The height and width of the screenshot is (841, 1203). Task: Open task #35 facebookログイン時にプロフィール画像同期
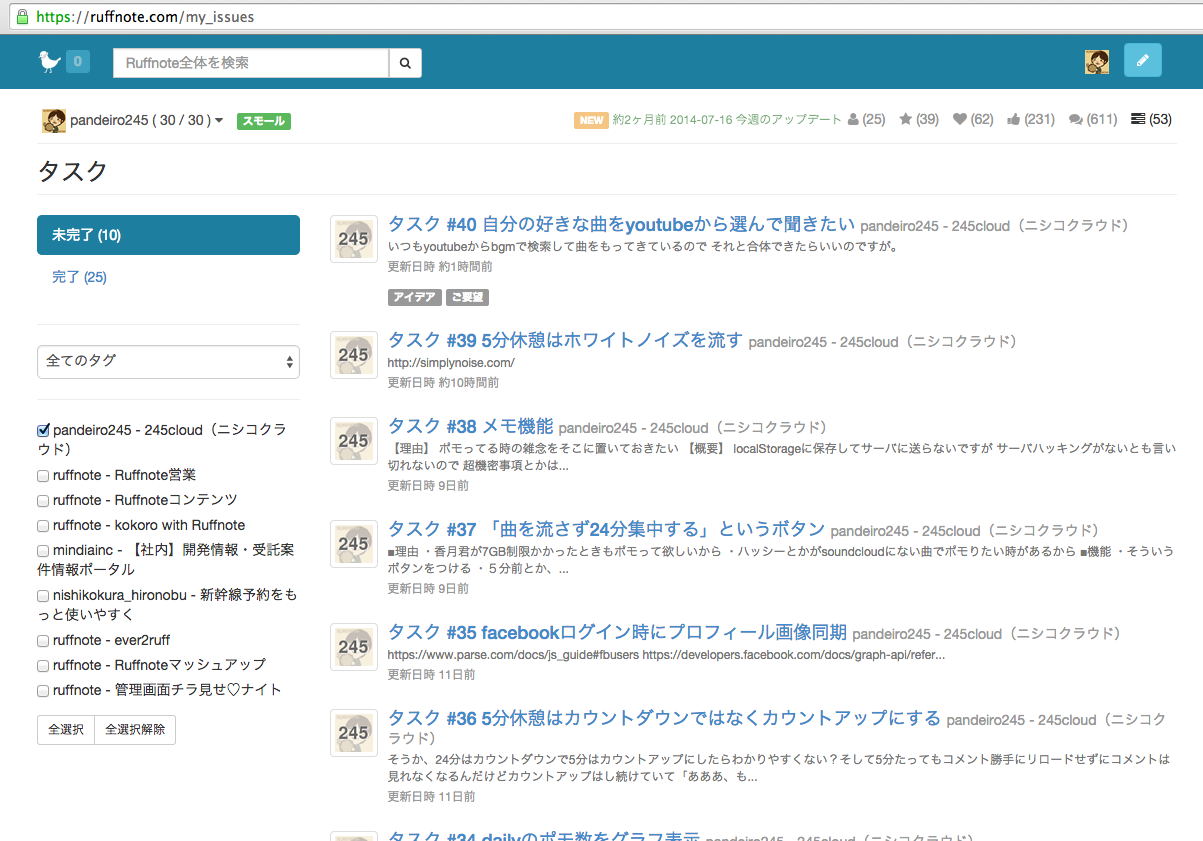click(x=617, y=633)
